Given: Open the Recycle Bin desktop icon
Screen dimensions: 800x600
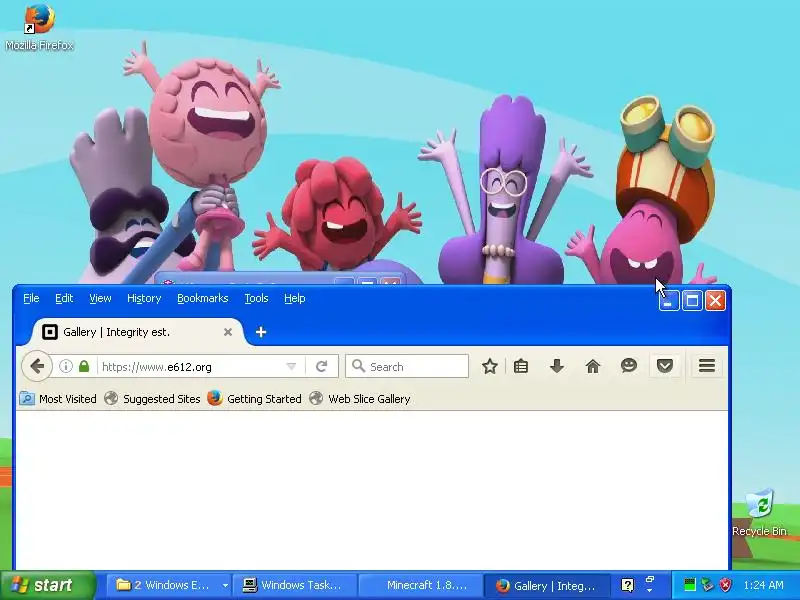Looking at the screenshot, I should pyautogui.click(x=759, y=513).
